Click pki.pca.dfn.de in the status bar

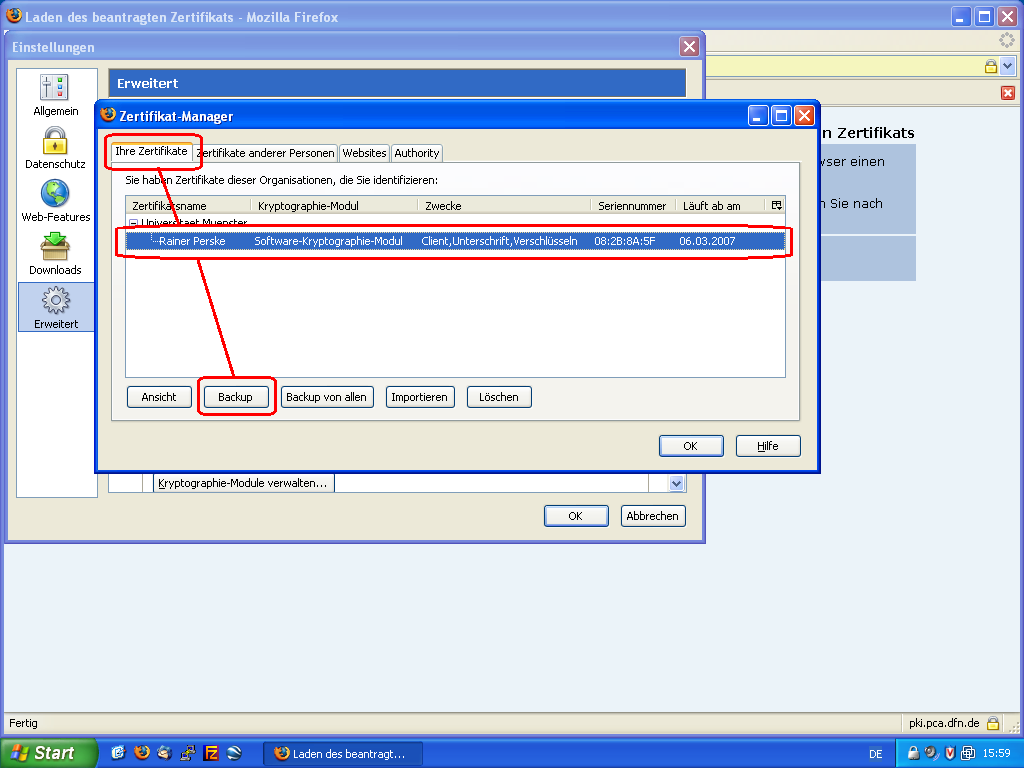tap(944, 723)
